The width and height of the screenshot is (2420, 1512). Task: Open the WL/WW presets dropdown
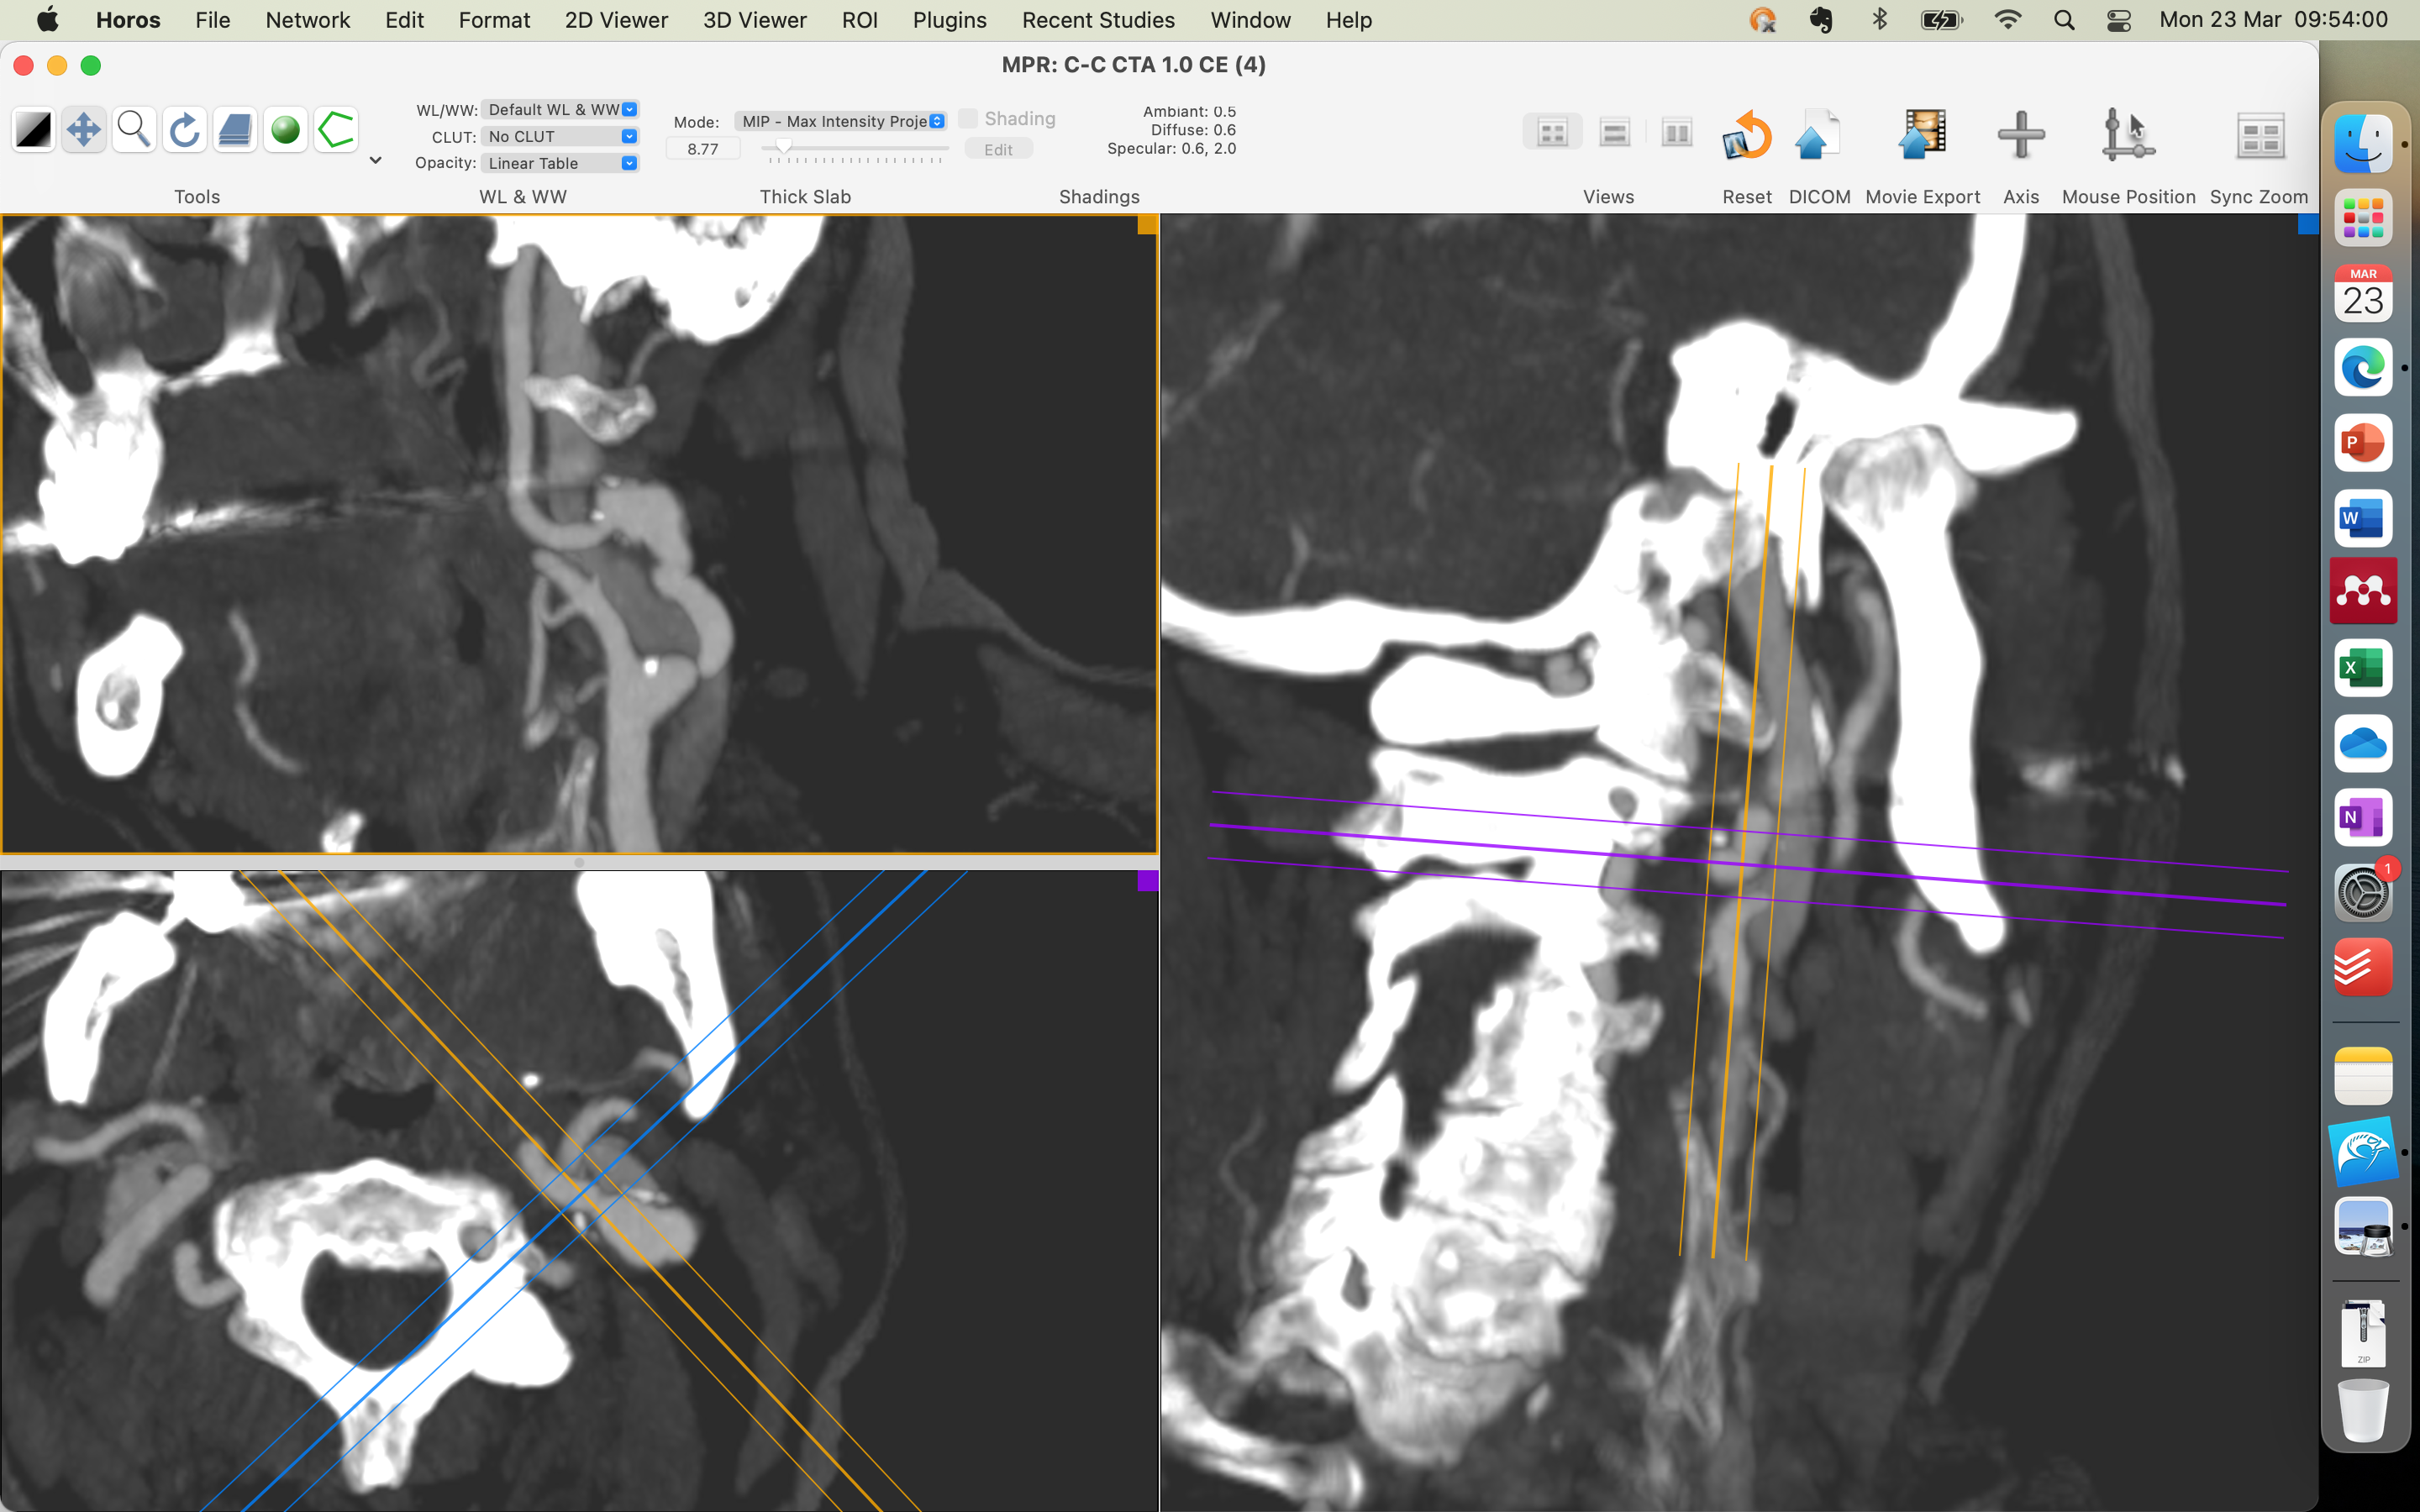pos(560,110)
